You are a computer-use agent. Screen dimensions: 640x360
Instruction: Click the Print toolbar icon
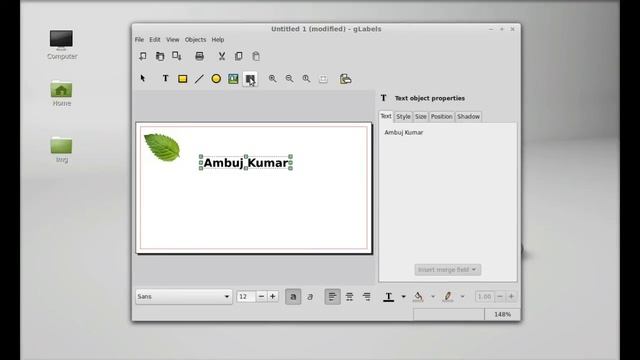[199, 56]
